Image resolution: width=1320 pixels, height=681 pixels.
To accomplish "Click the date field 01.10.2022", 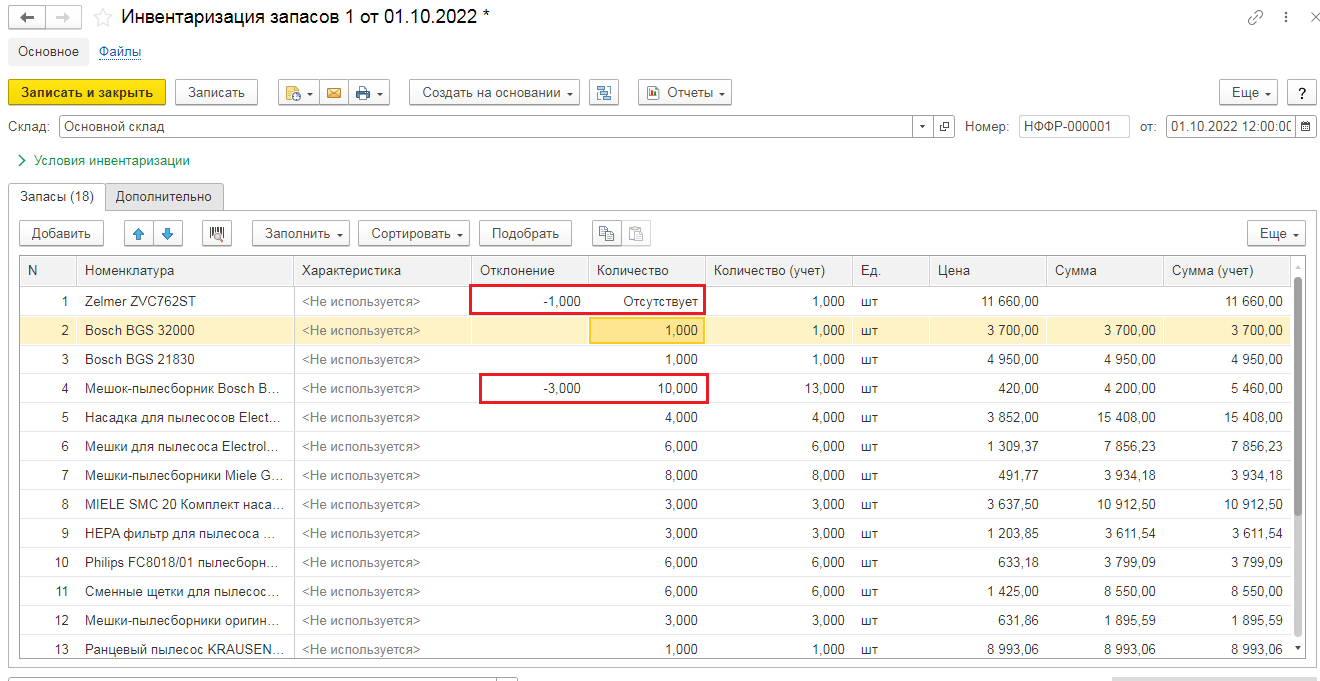I will (x=1231, y=127).
